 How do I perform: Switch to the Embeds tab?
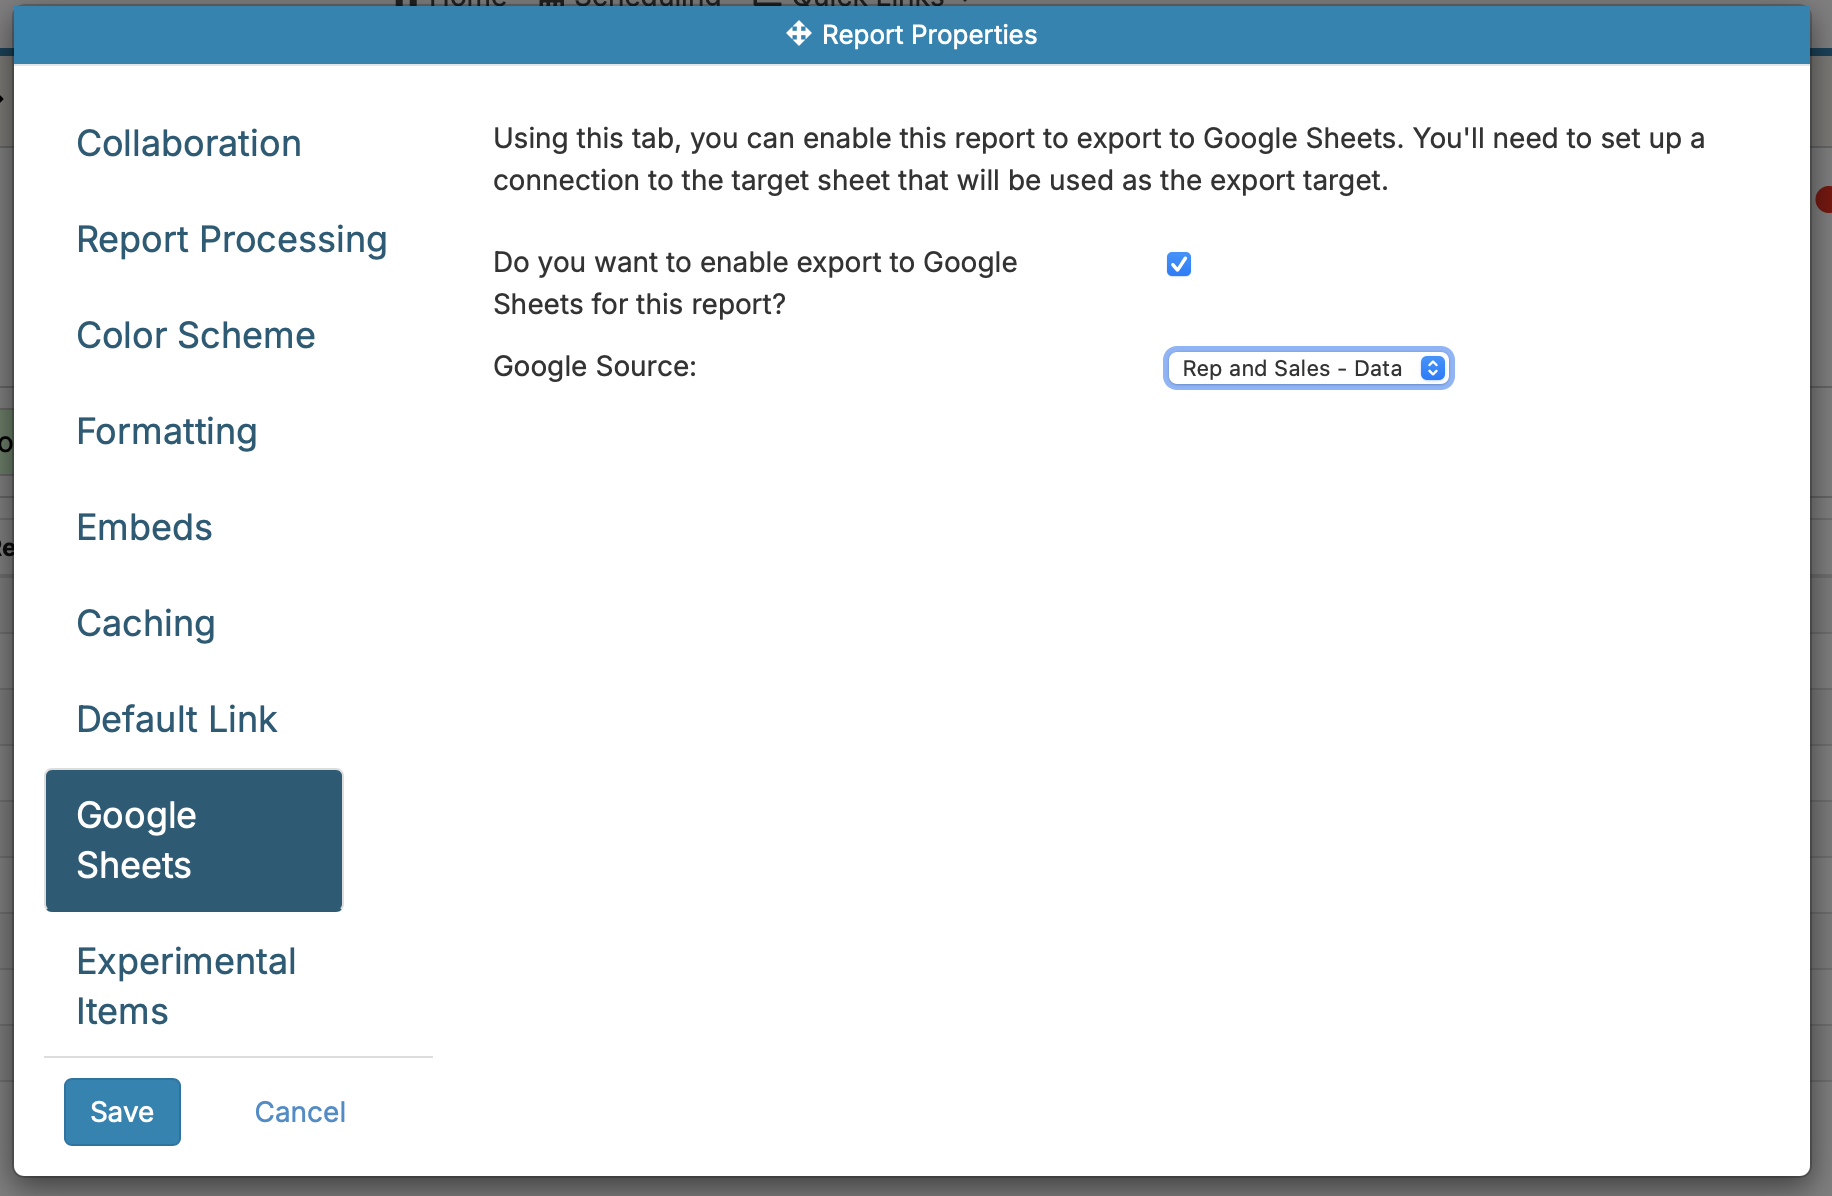(x=144, y=527)
